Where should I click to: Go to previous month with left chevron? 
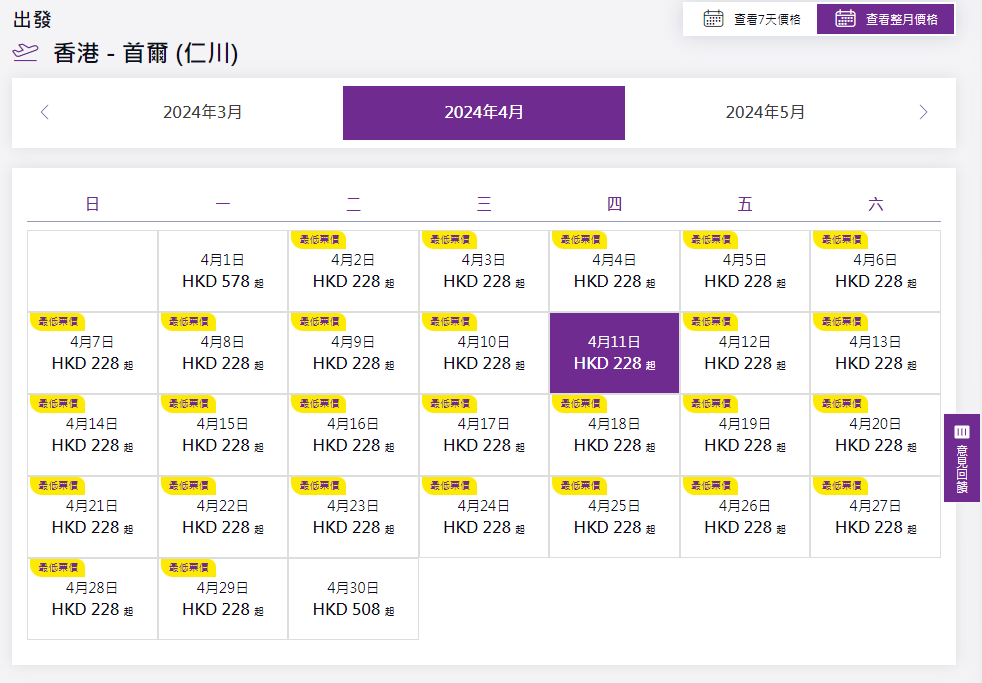44,112
